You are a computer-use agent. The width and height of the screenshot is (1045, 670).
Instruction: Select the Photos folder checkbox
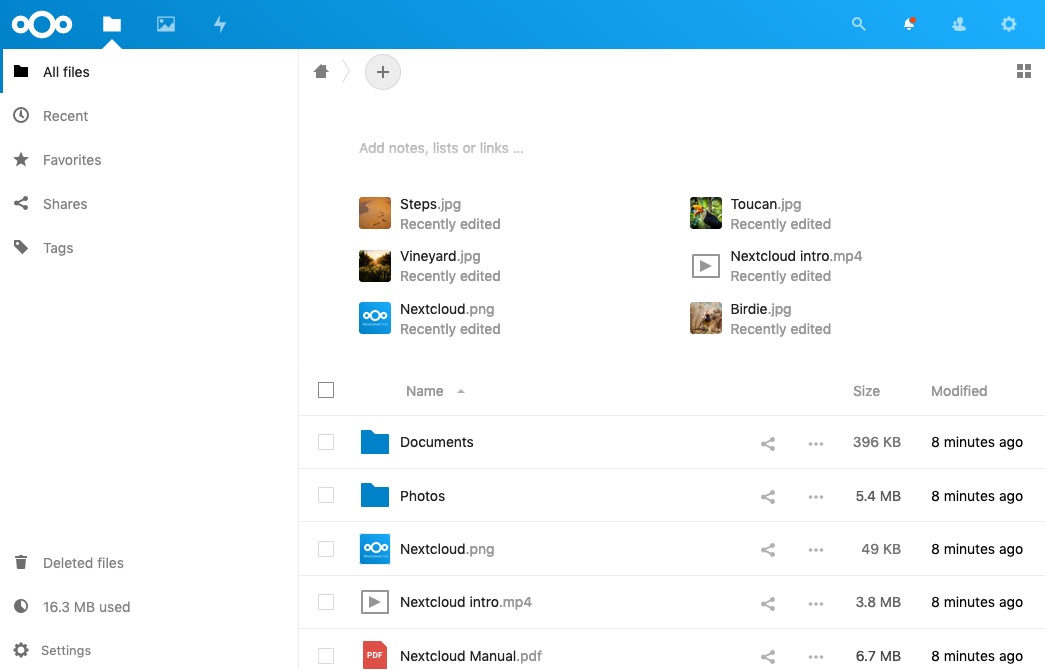326,496
